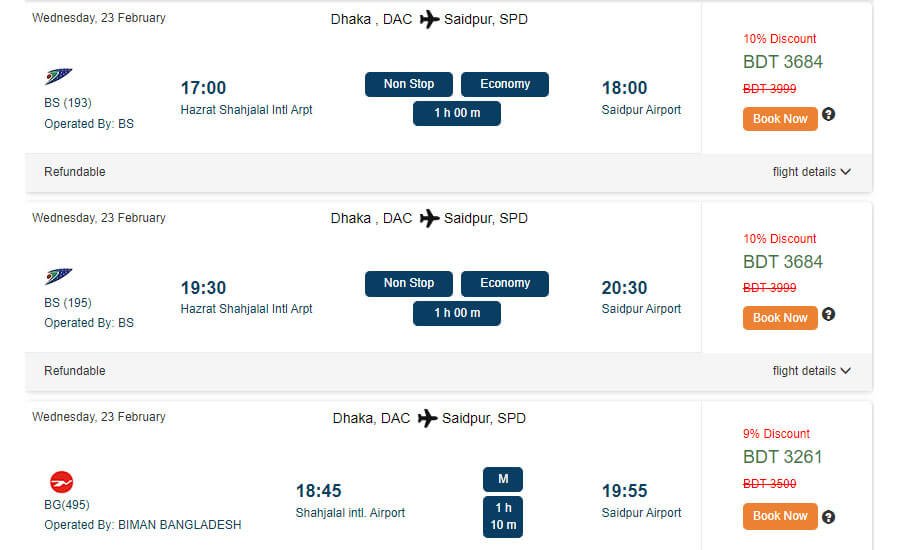The width and height of the screenshot is (900, 550).
Task: Expand flight details for the 17:00 flight
Action: click(811, 172)
